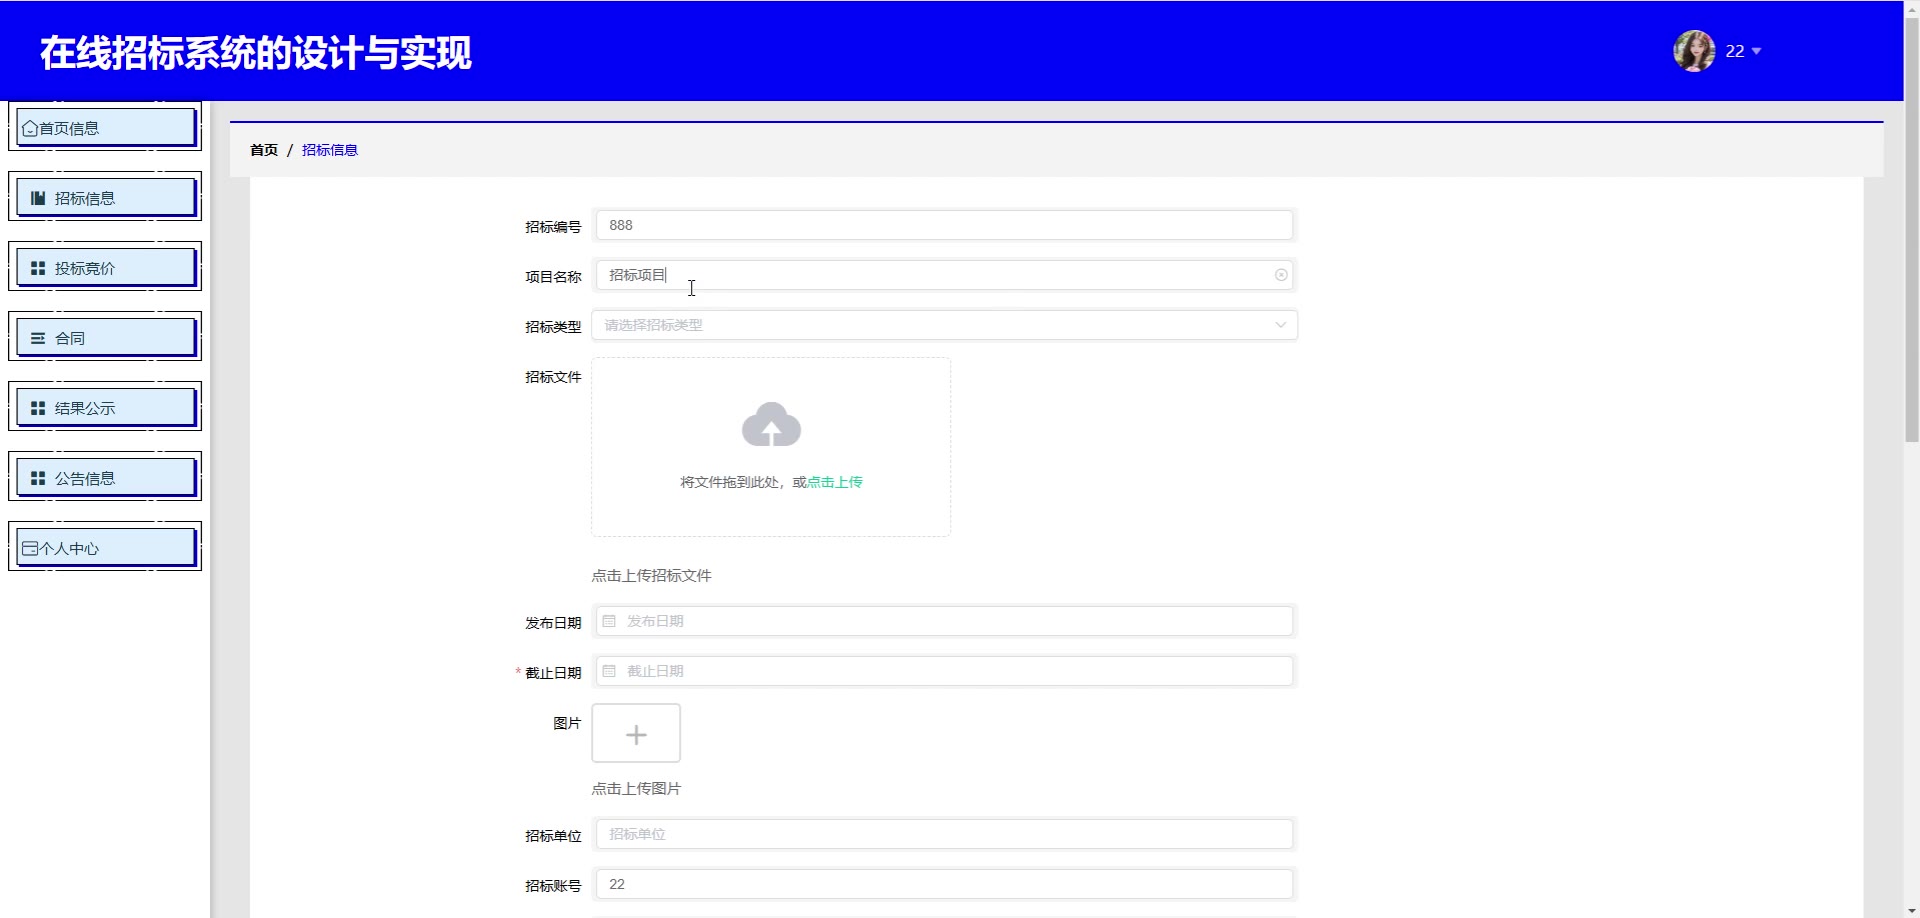Image resolution: width=1920 pixels, height=918 pixels.
Task: Click the 招标类型 field label
Action: click(553, 327)
